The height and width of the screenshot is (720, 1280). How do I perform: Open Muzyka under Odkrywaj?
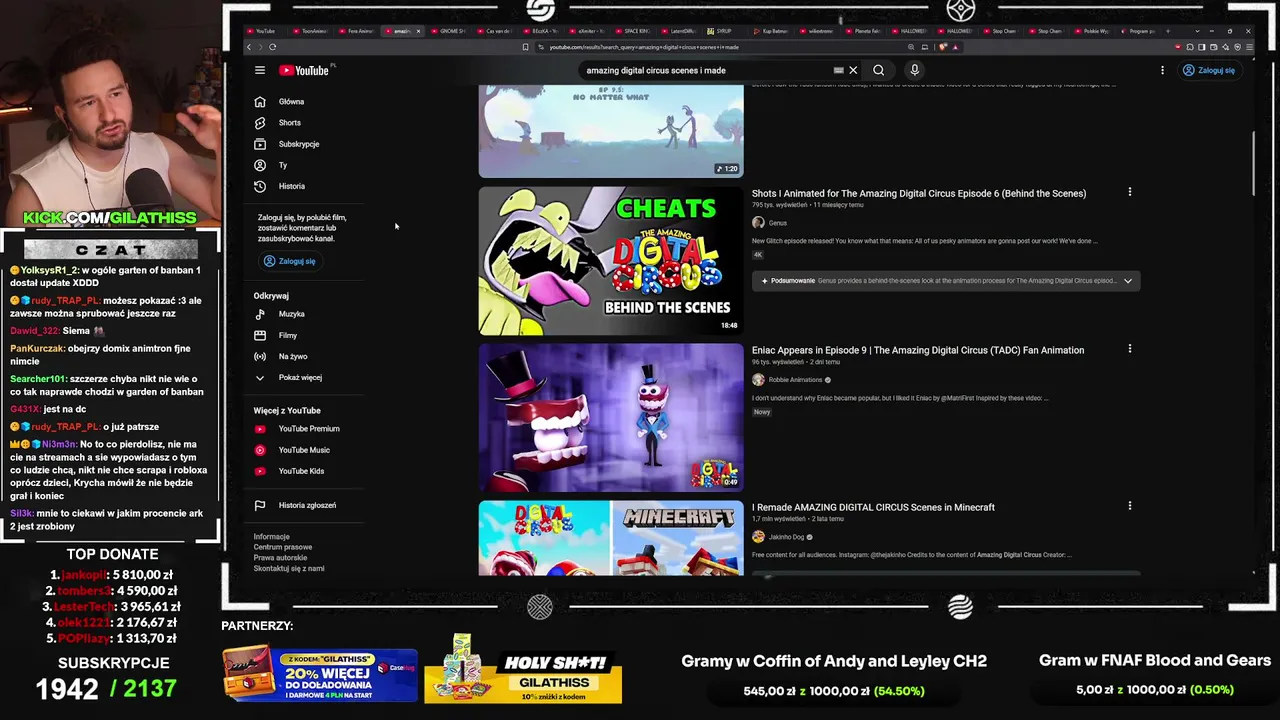(x=292, y=314)
